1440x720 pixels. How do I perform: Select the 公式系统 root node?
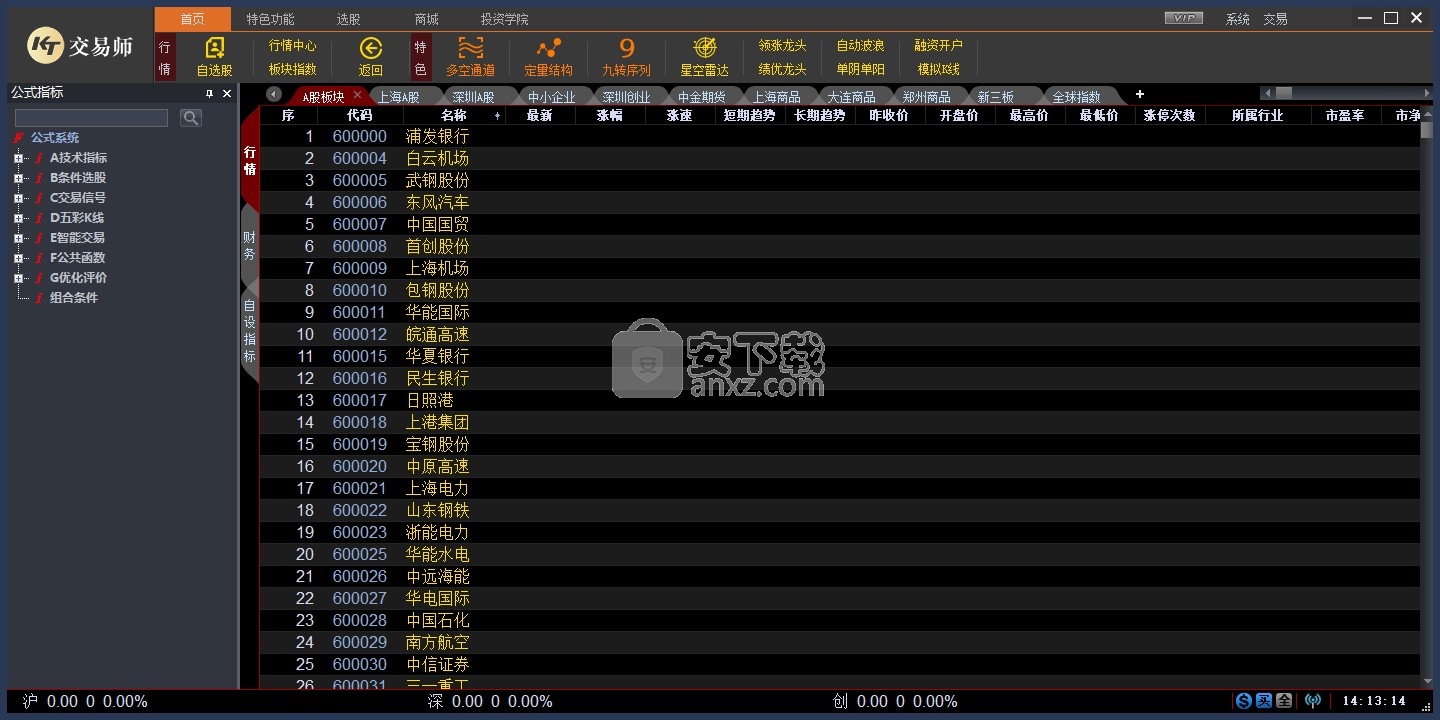(54, 138)
